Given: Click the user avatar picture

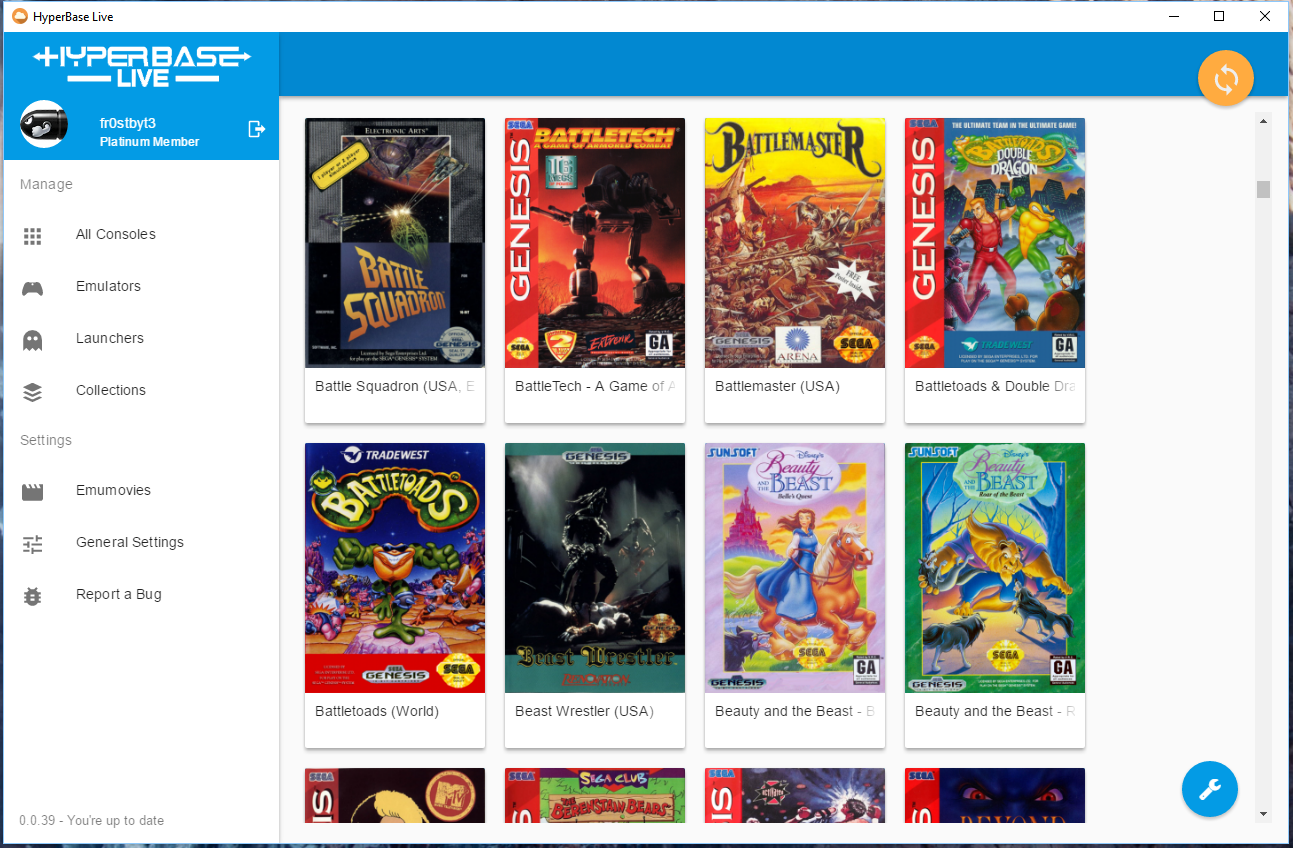Looking at the screenshot, I should tap(44, 124).
